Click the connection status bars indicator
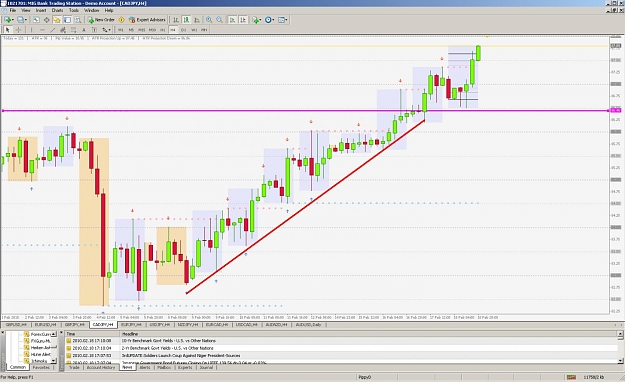 coord(572,377)
